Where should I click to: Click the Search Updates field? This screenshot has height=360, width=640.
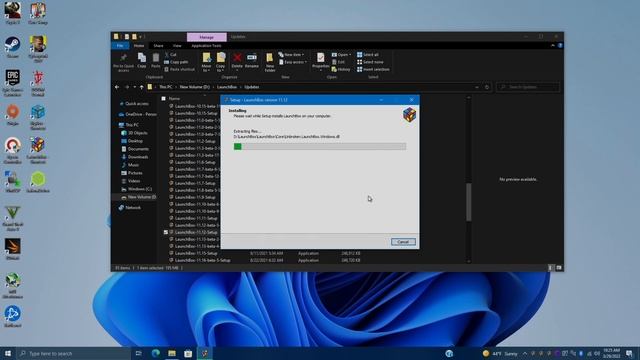click(528, 87)
